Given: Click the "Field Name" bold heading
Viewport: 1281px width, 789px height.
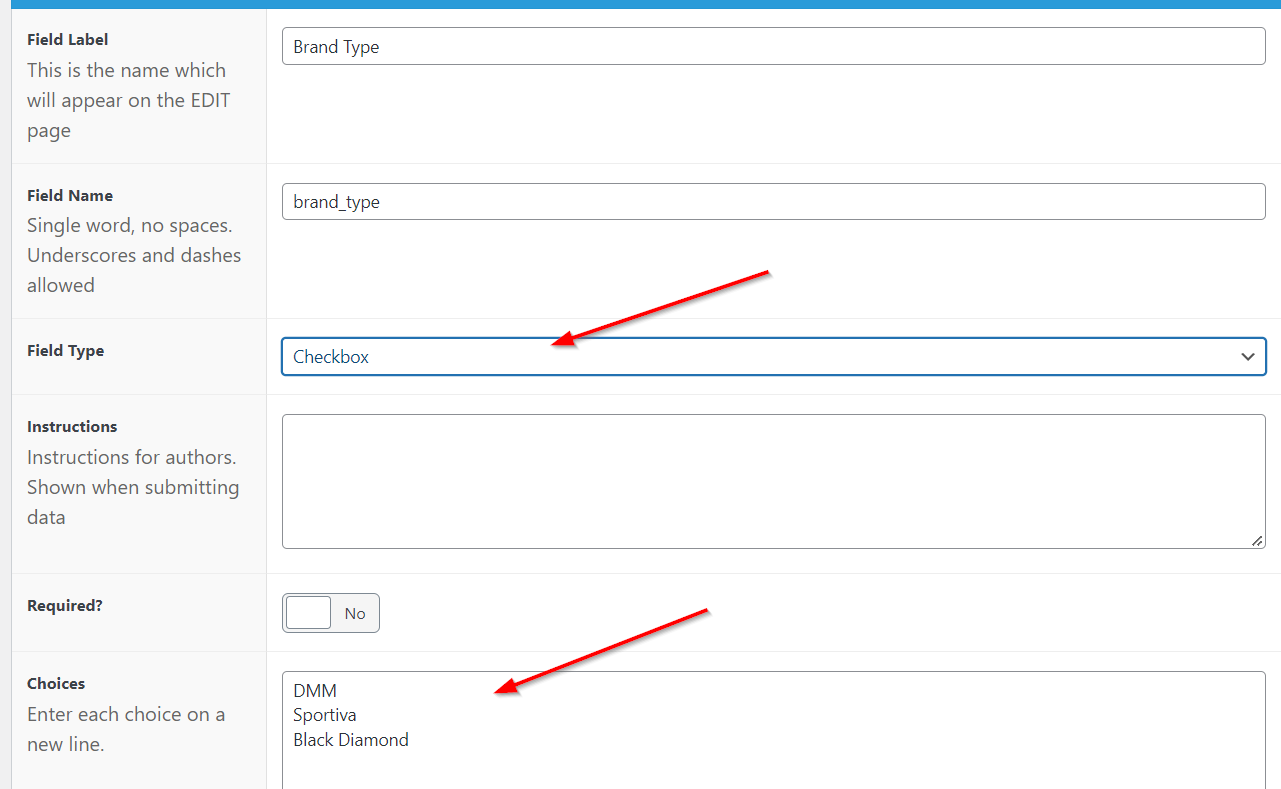Looking at the screenshot, I should tap(70, 196).
